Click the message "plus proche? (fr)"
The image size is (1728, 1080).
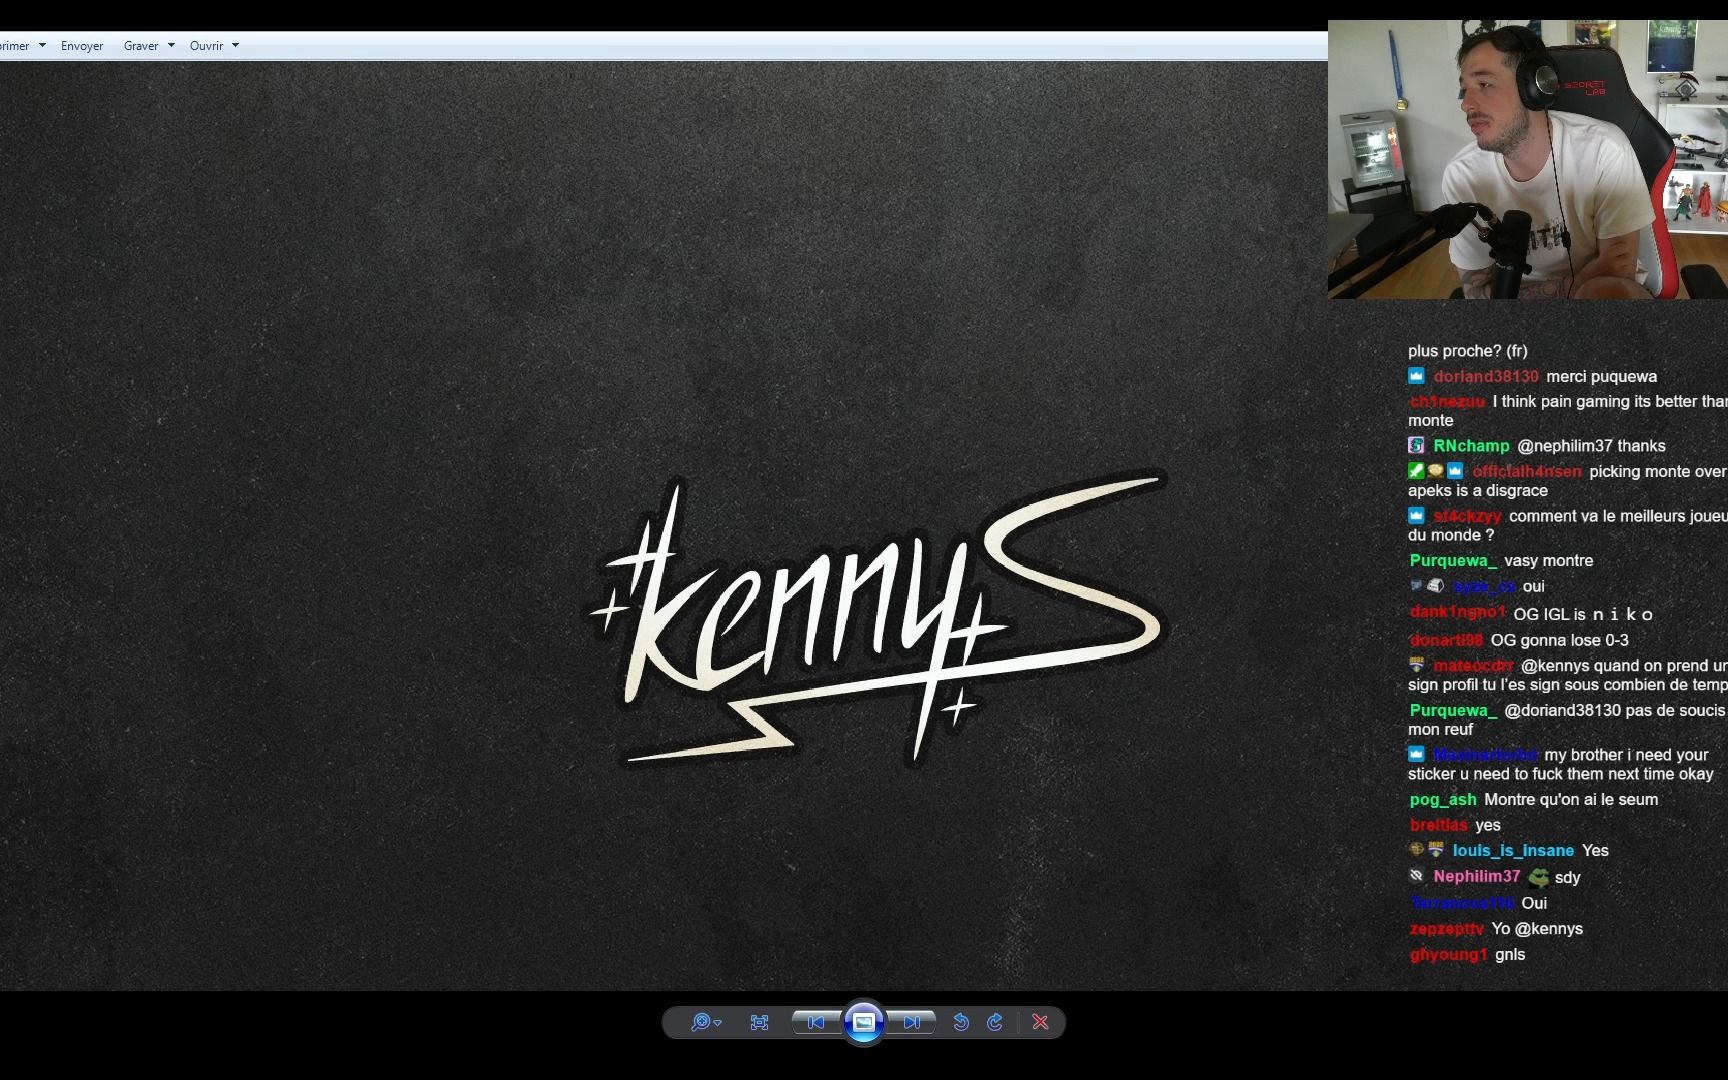(1468, 351)
